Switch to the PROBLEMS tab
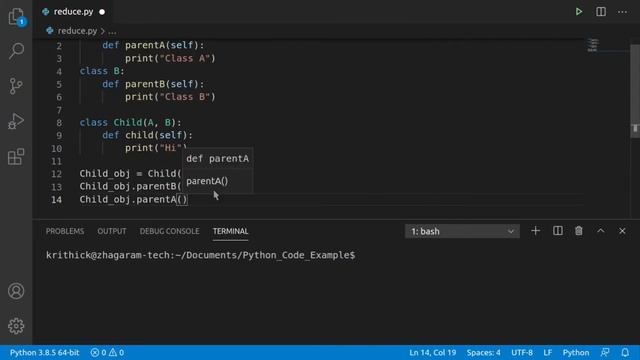The width and height of the screenshot is (640, 360). tap(65, 231)
